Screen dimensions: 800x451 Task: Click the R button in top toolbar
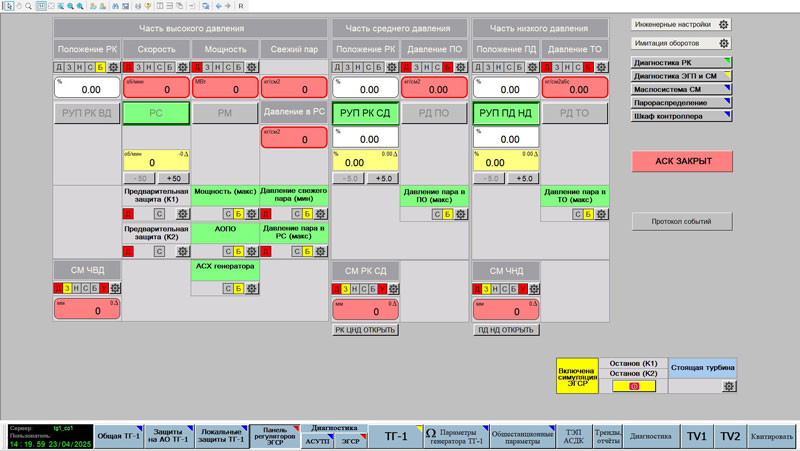(x=240, y=6)
